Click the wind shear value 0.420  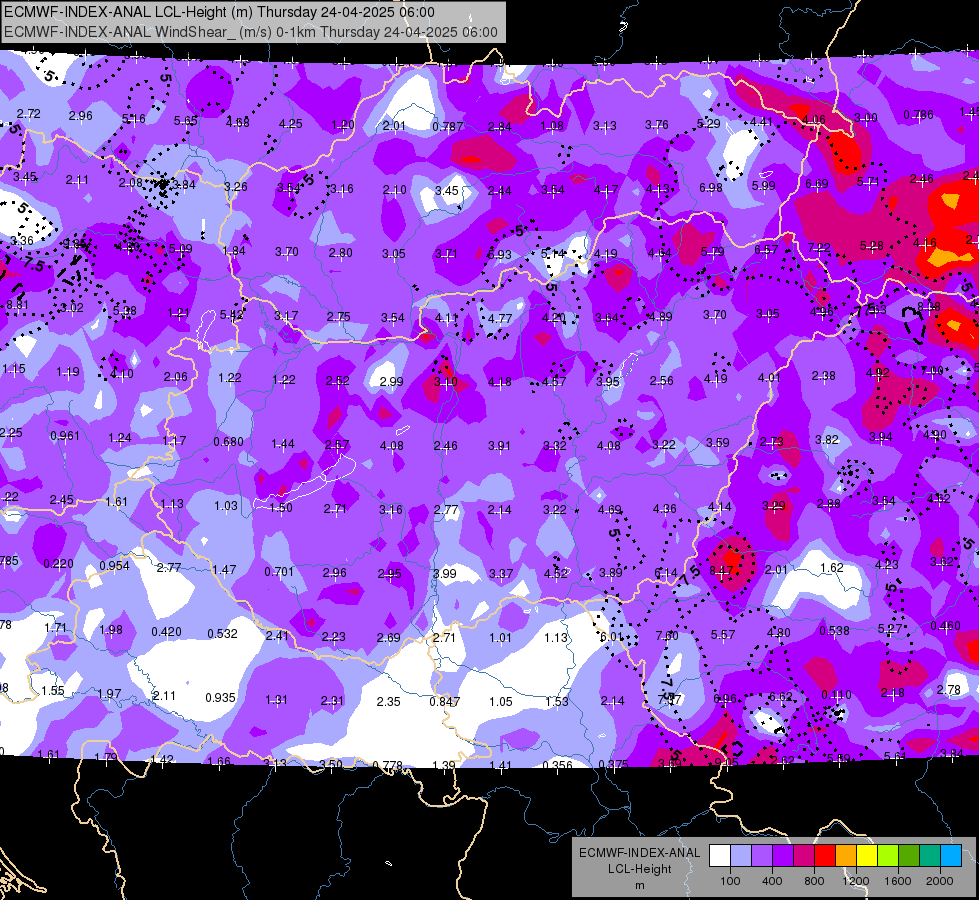(x=167, y=632)
